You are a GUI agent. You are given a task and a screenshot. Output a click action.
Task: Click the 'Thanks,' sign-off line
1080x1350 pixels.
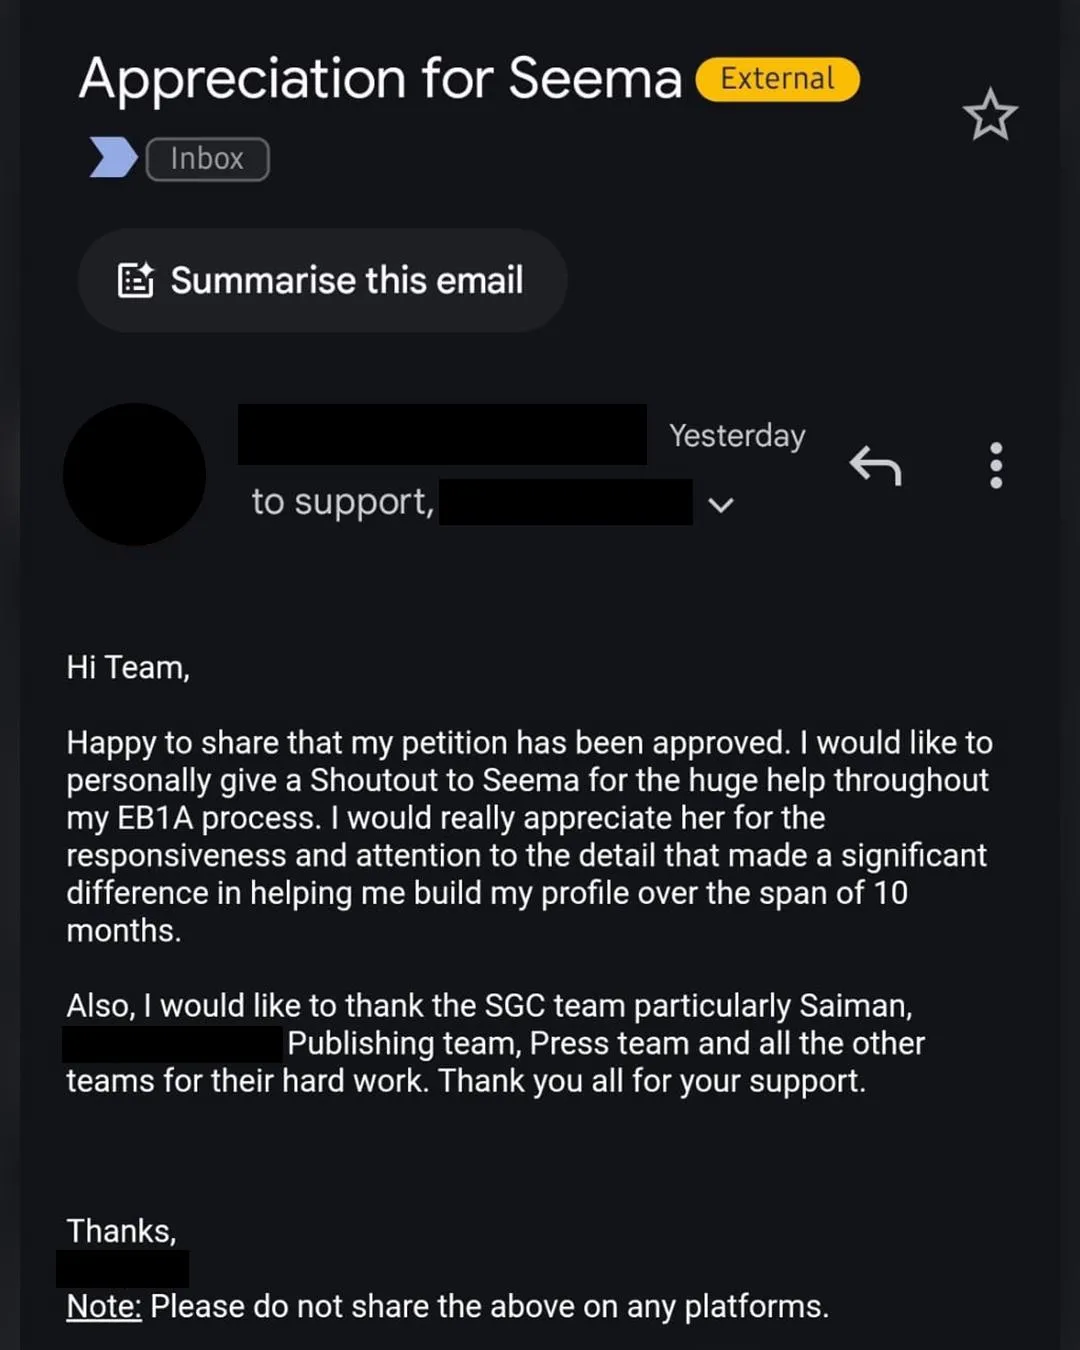(x=121, y=1231)
